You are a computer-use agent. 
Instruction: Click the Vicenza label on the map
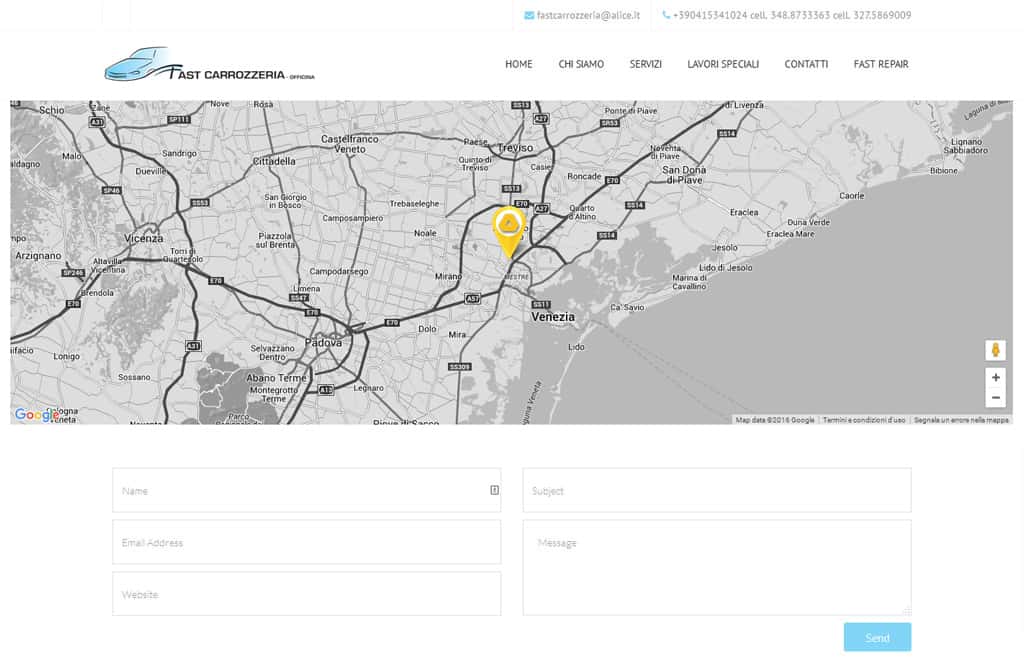click(144, 238)
